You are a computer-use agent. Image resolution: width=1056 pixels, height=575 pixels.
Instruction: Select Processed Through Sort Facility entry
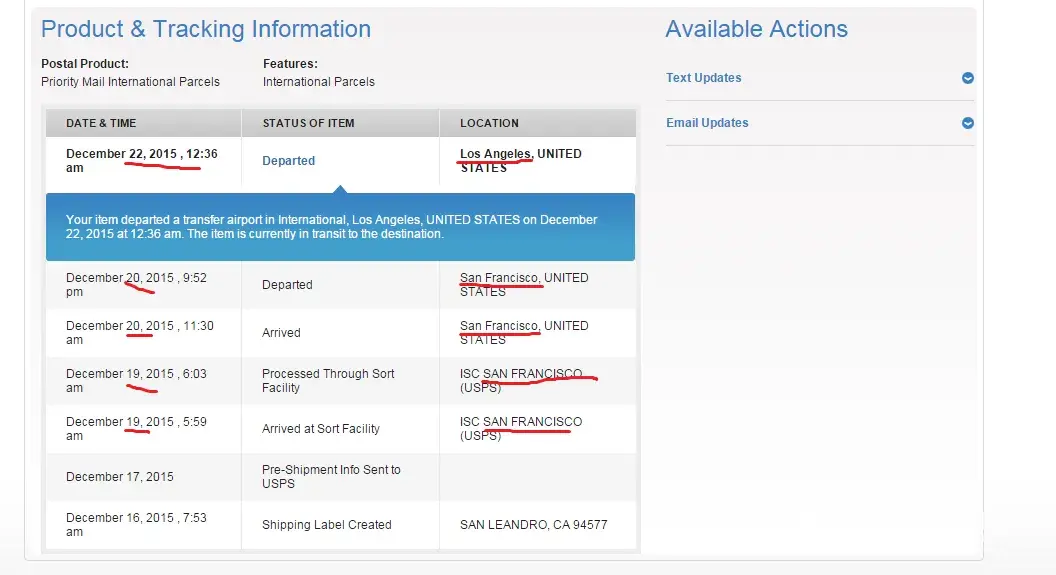[x=328, y=380]
